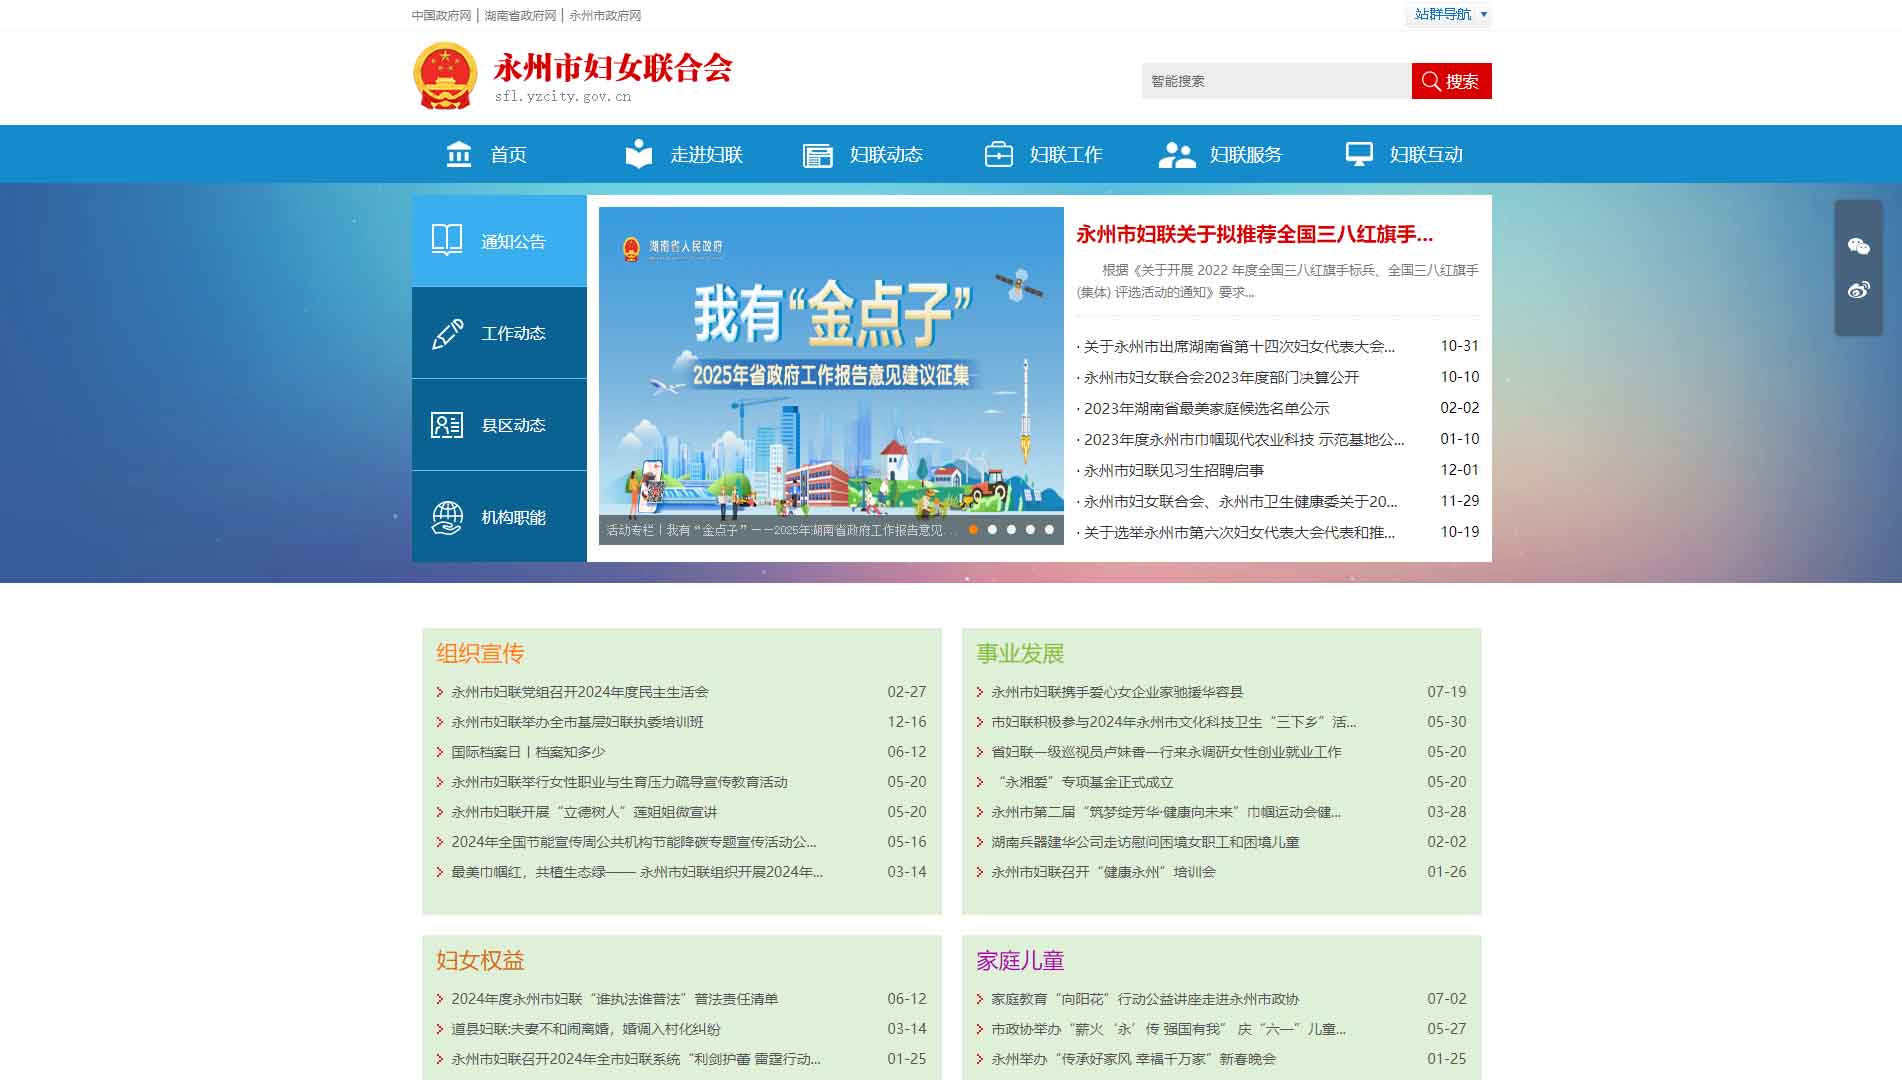Open 永州市妇联开展“立德树人”莲姐姐微宣讲
Screen dimensions: 1902x1080
[584, 812]
